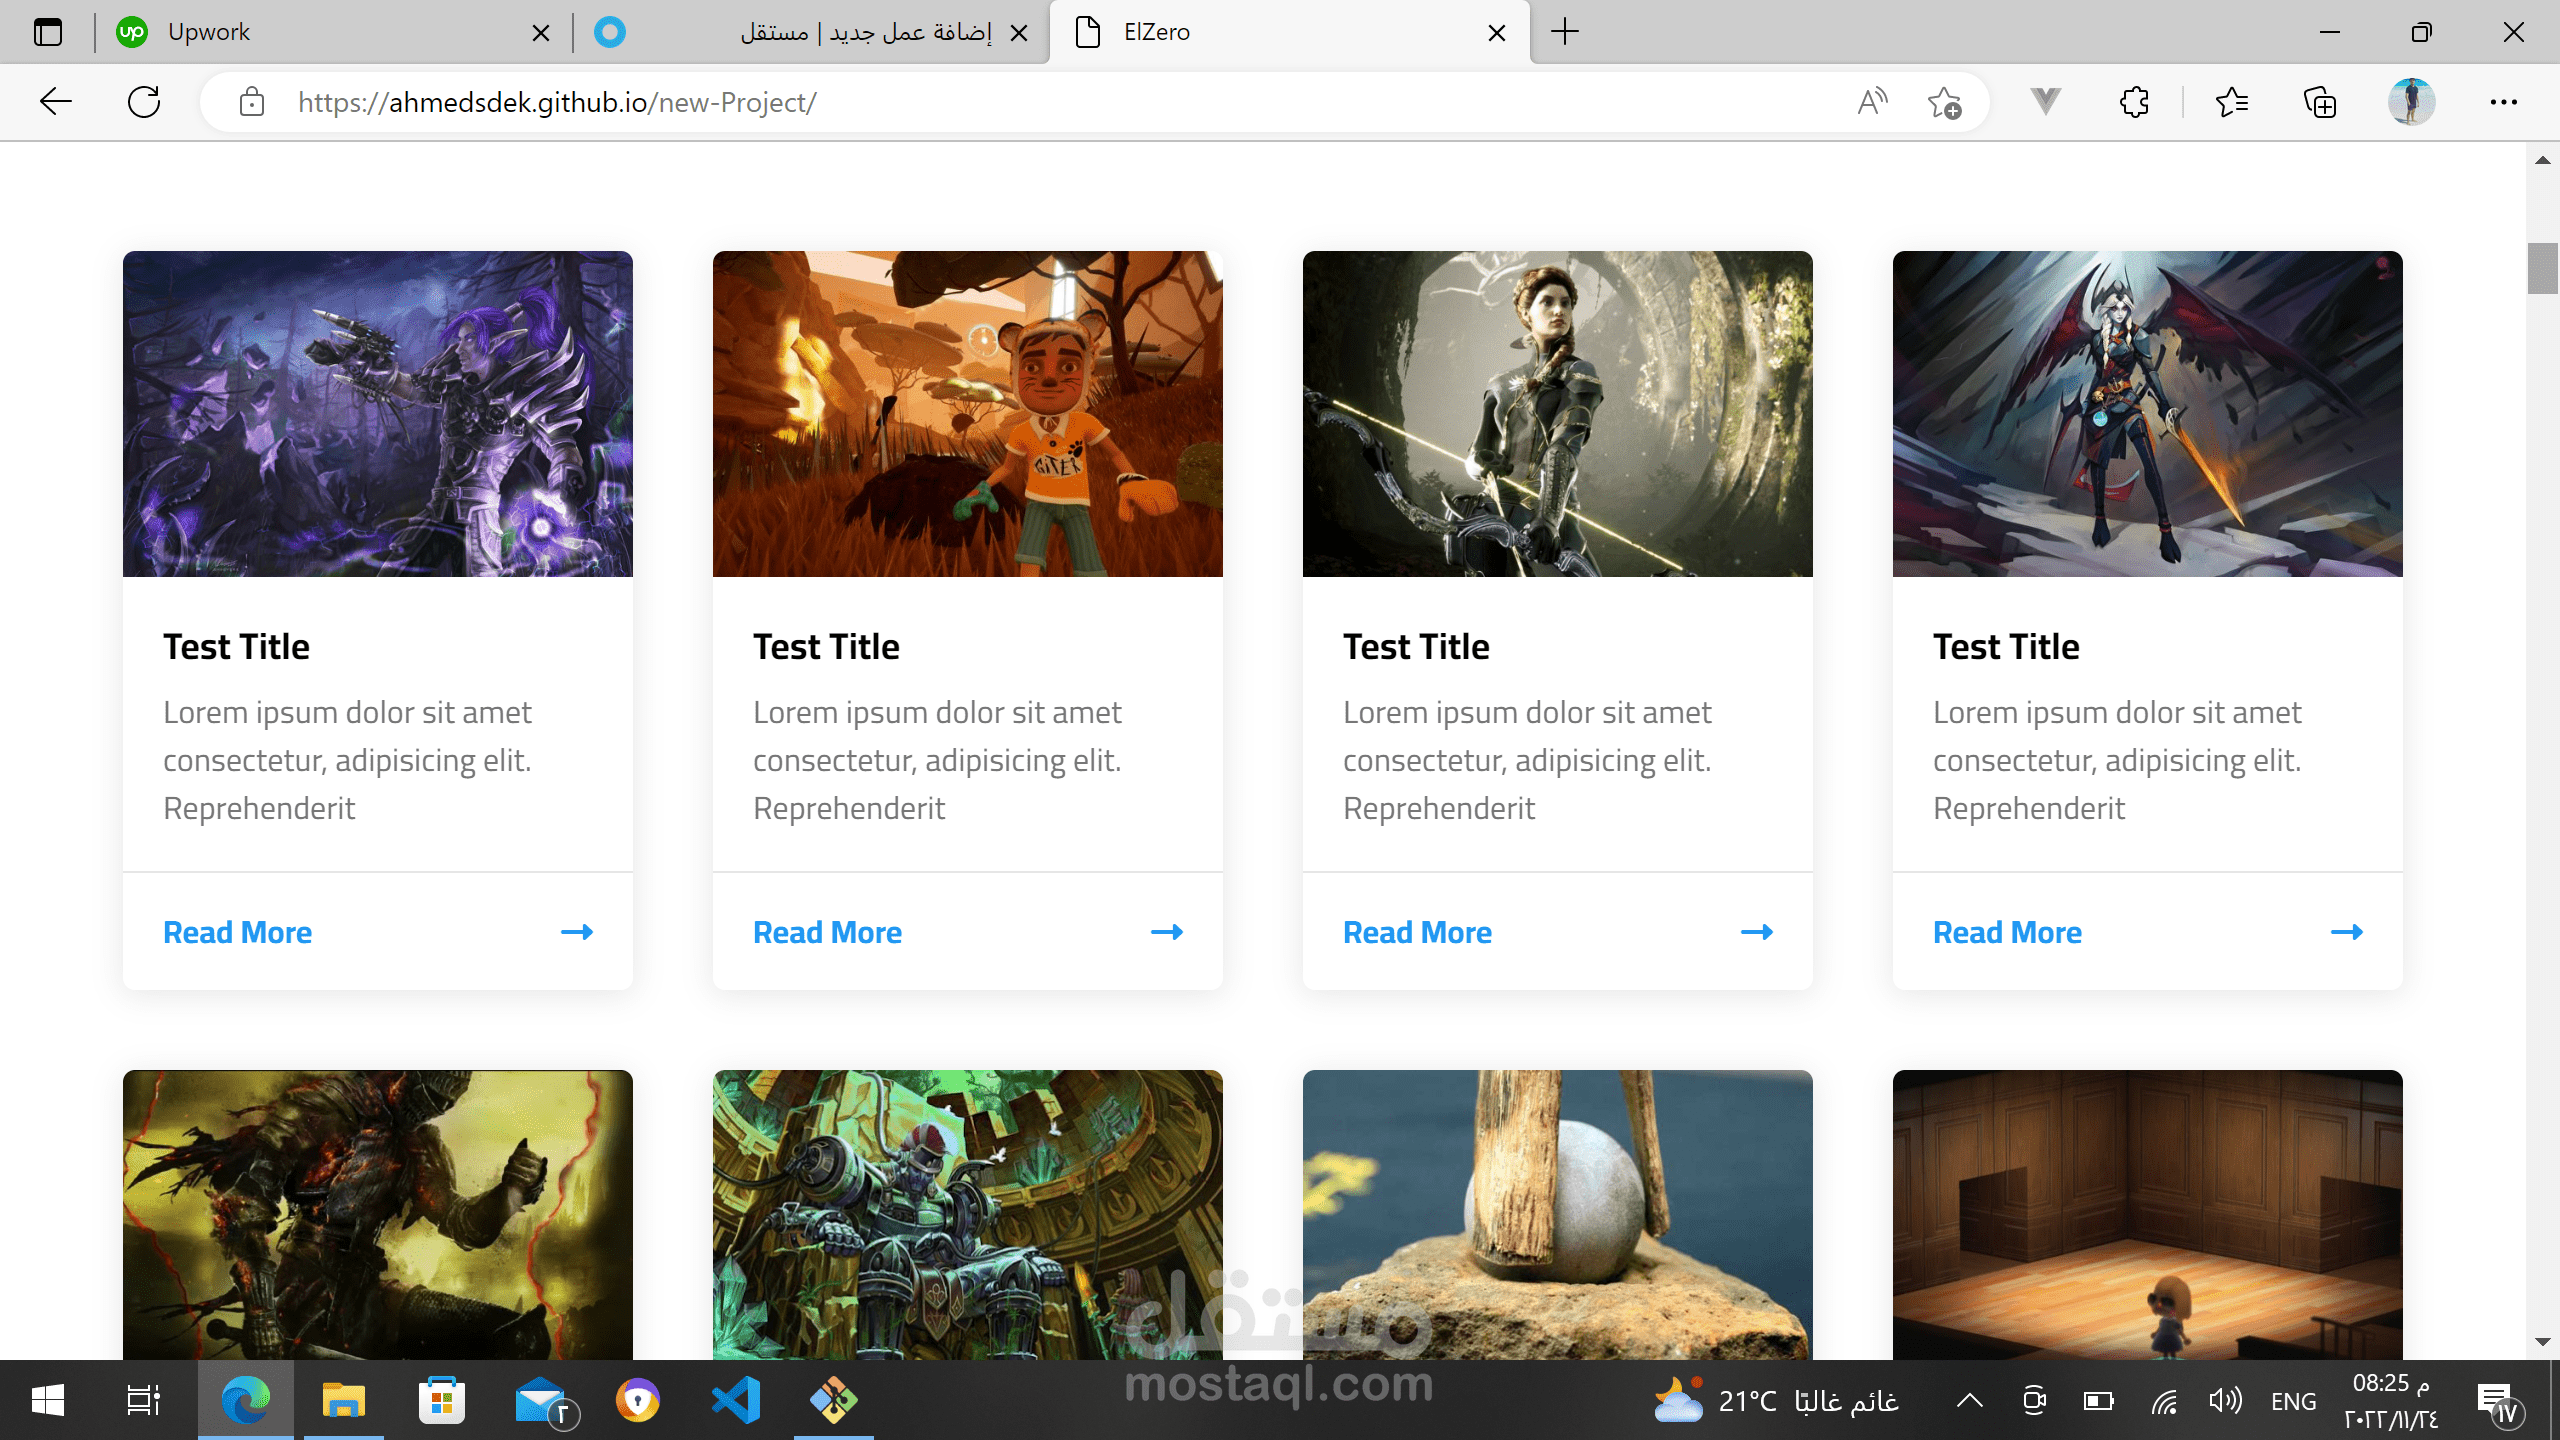2560x1440 pixels.
Task: Open Settings and more ellipsis menu
Action: 2503,102
